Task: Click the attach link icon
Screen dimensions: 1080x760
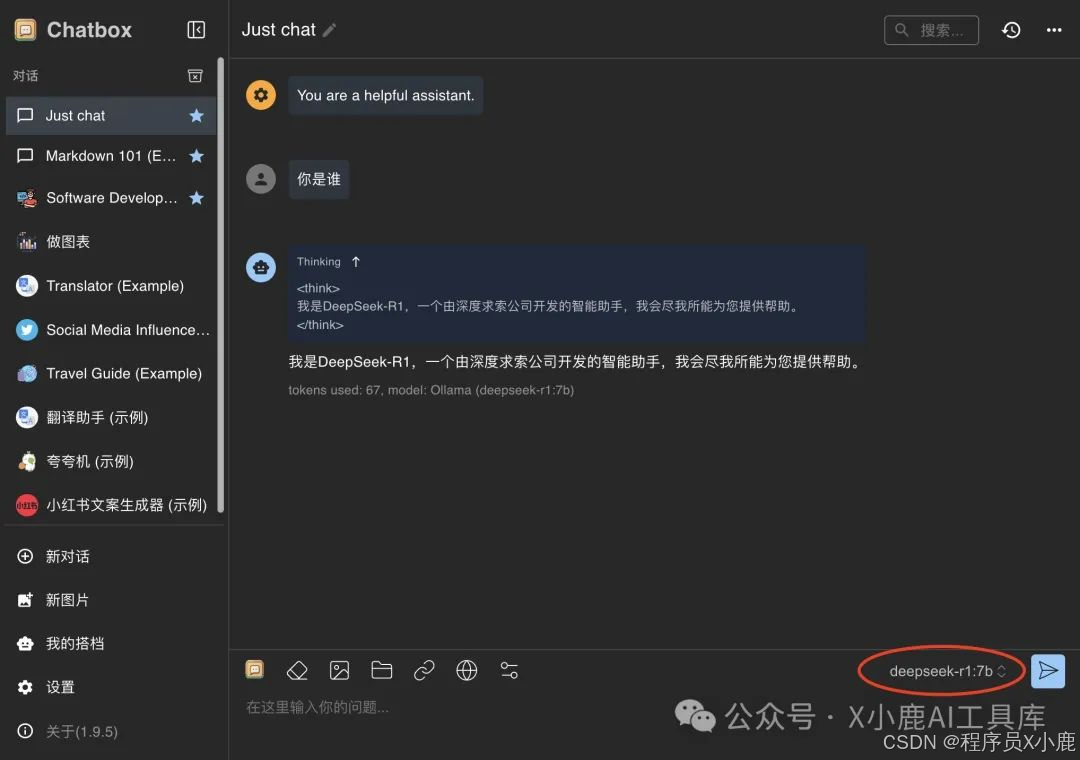Action: pyautogui.click(x=424, y=670)
